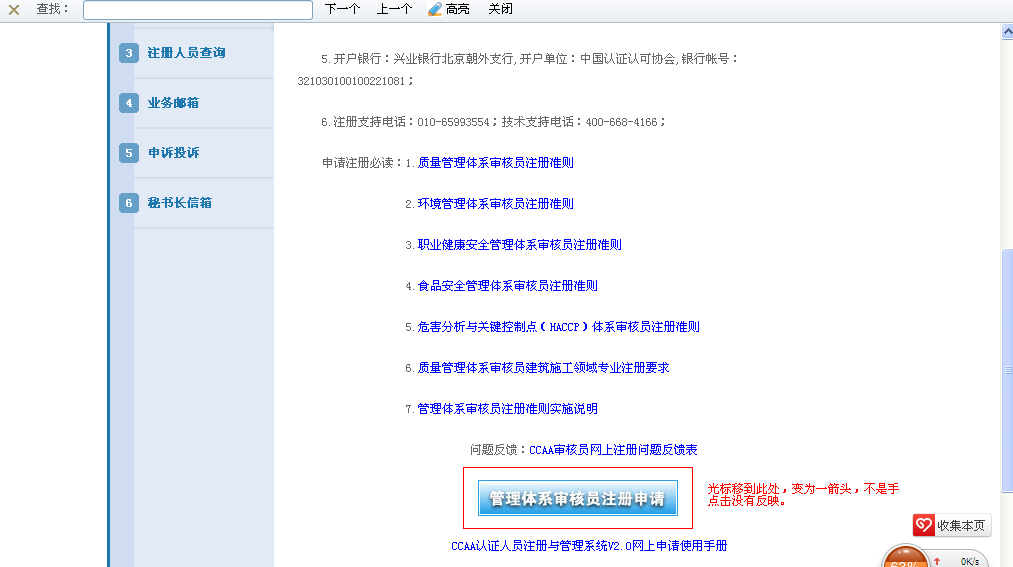Image resolution: width=1013 pixels, height=567 pixels.
Task: Click the number 6 sidebar badge
Action: click(129, 203)
